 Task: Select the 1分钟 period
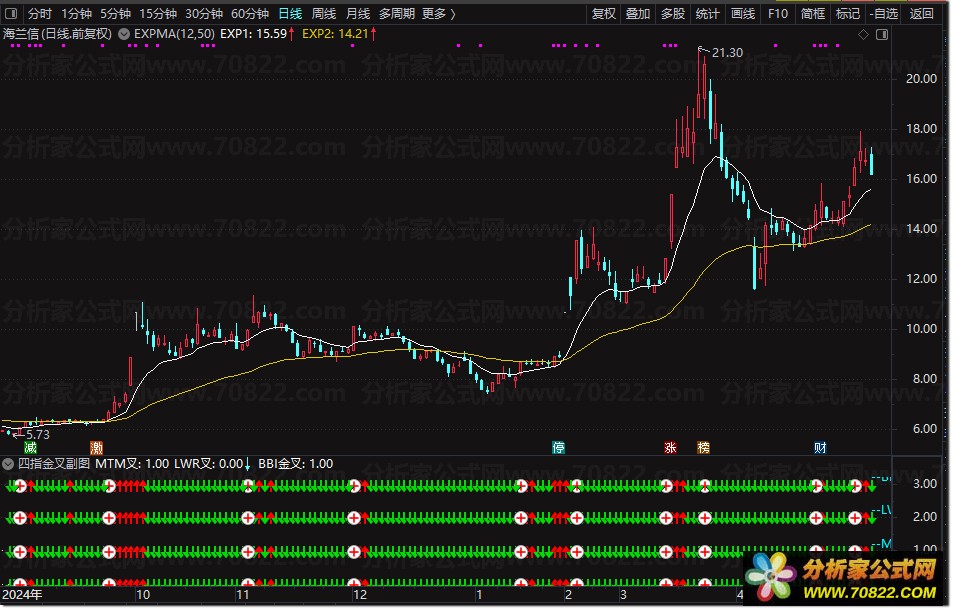pyautogui.click(x=77, y=13)
